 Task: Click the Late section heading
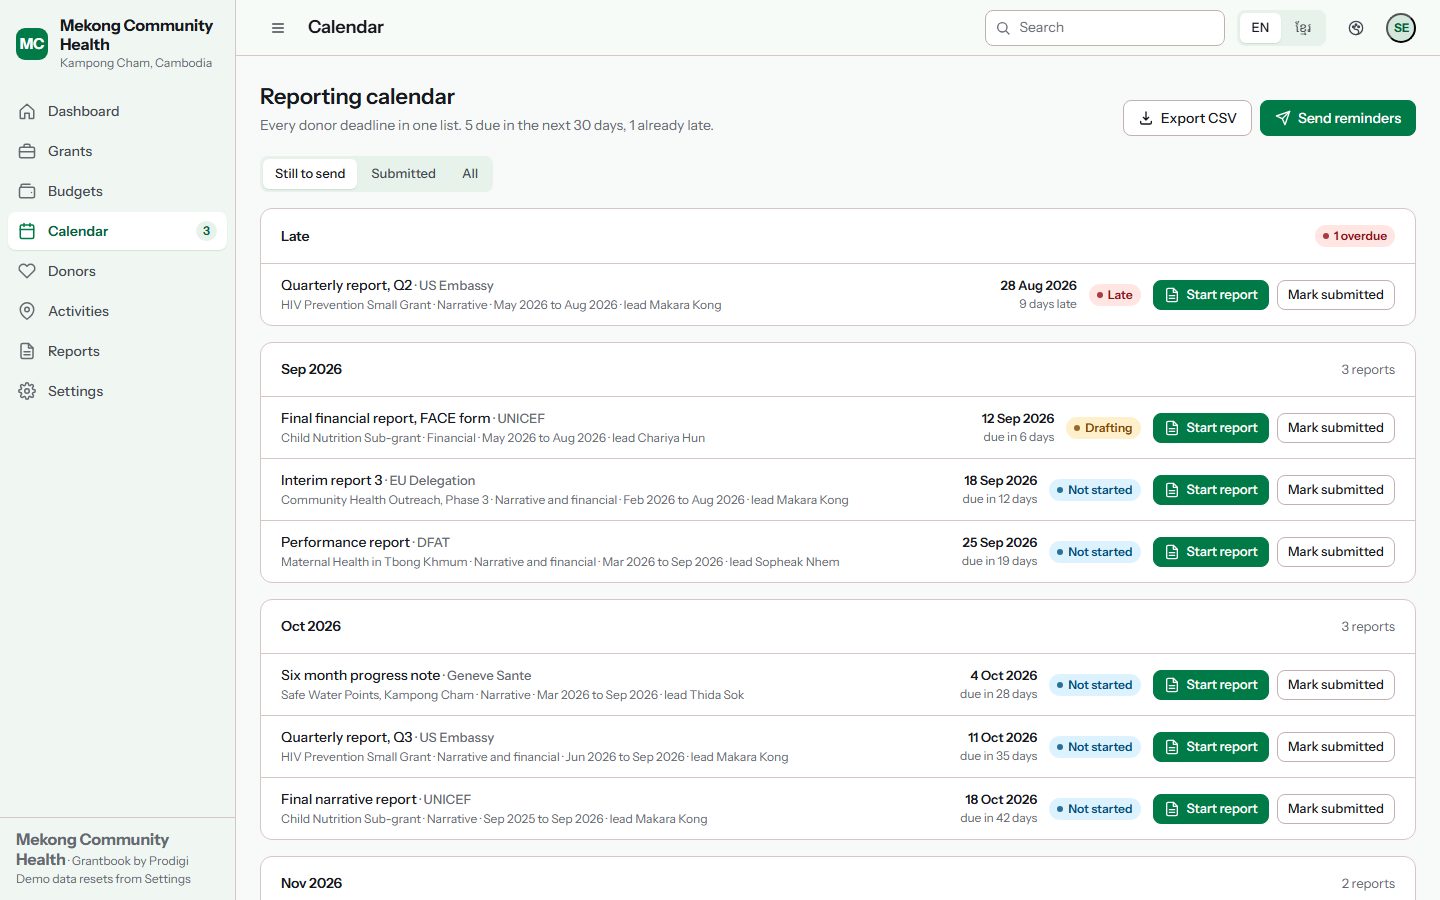[295, 236]
